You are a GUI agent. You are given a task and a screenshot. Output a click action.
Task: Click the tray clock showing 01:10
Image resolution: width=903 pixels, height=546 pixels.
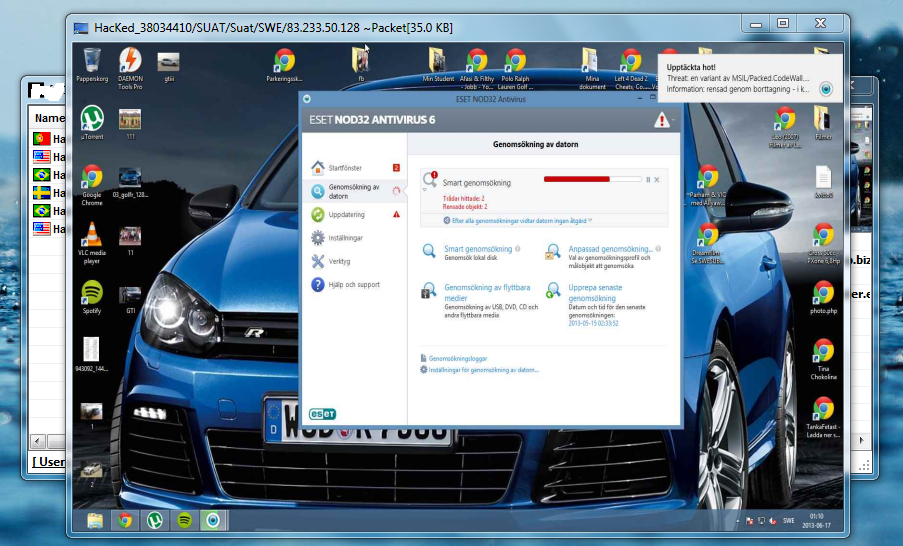817,521
